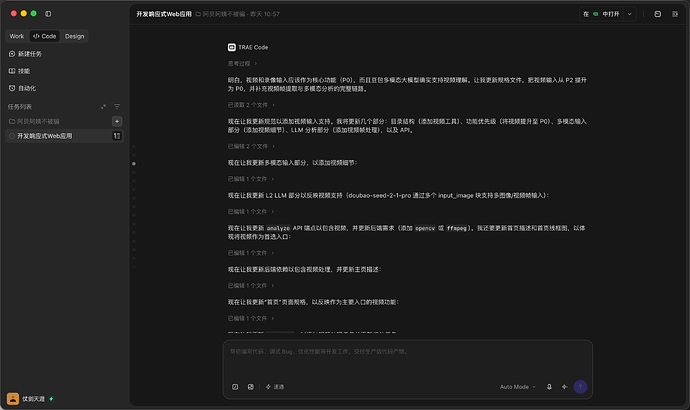Open the Design tab
Screen dimensions: 690x410
tap(74, 36)
